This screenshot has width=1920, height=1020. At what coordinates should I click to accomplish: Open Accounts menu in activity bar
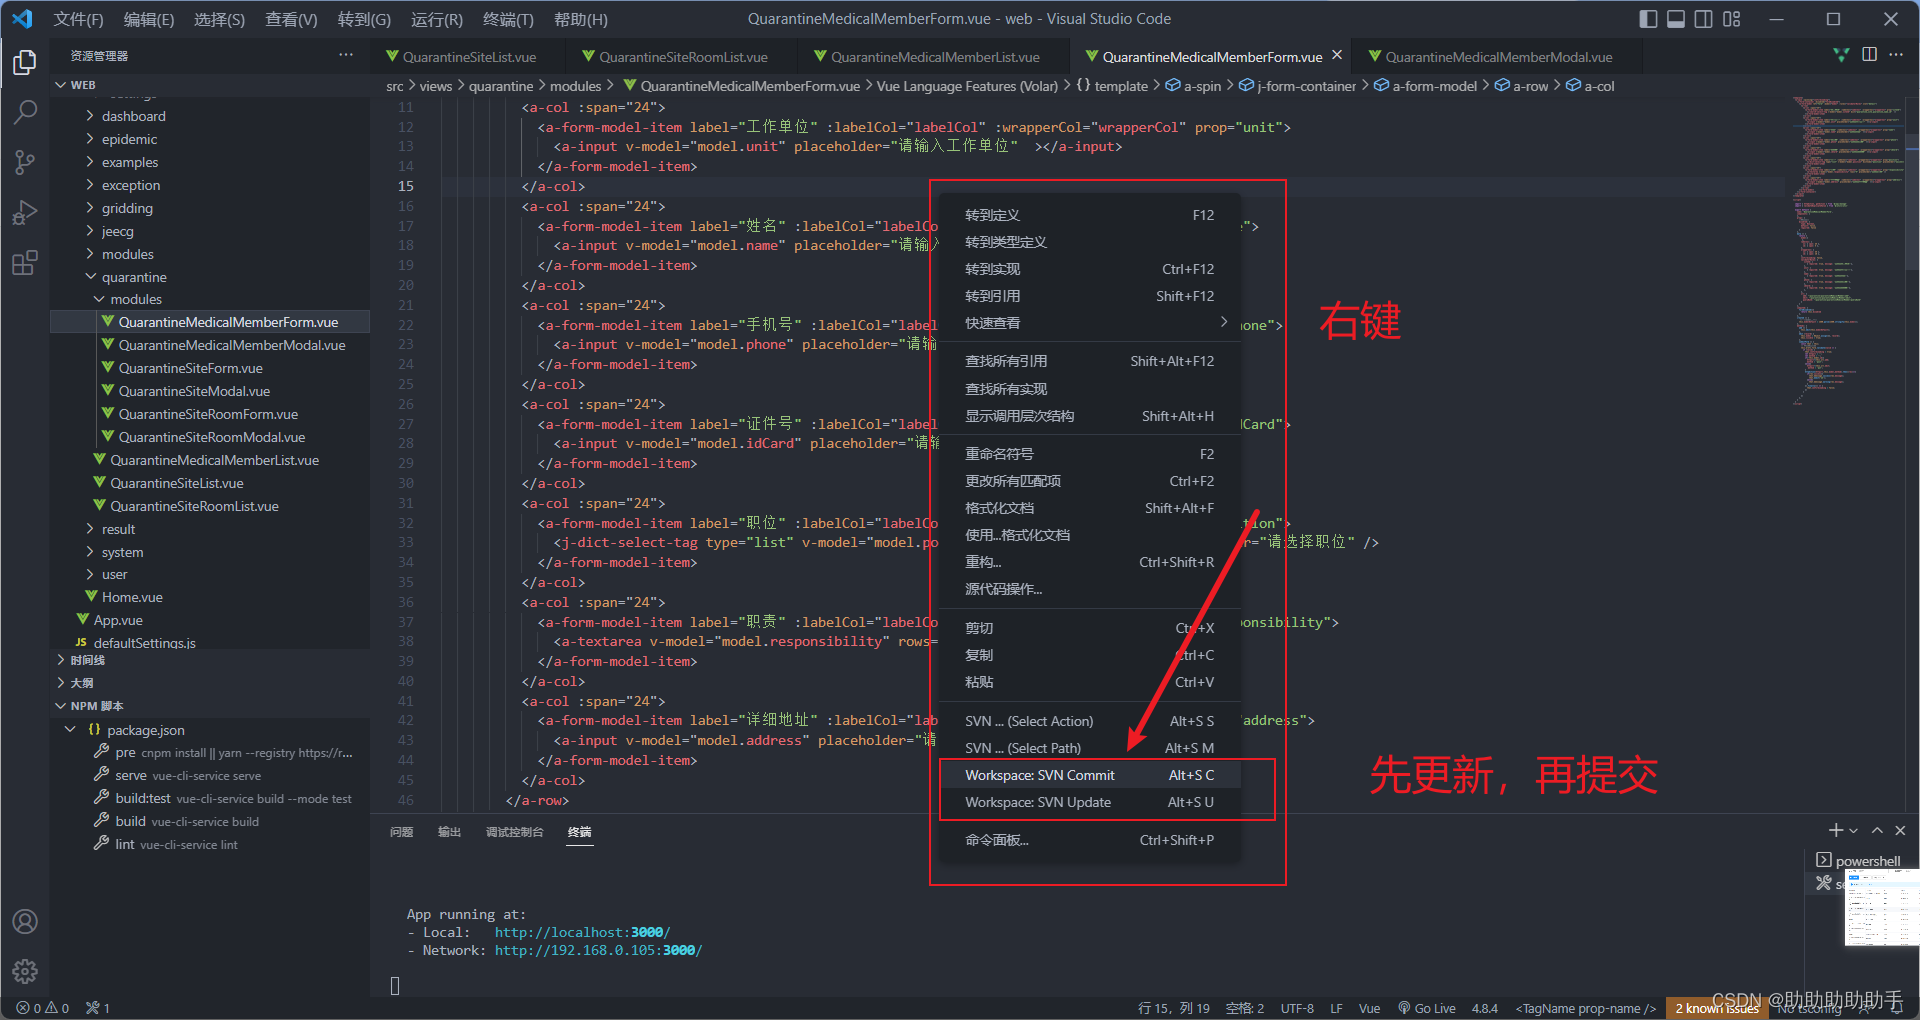pyautogui.click(x=25, y=921)
